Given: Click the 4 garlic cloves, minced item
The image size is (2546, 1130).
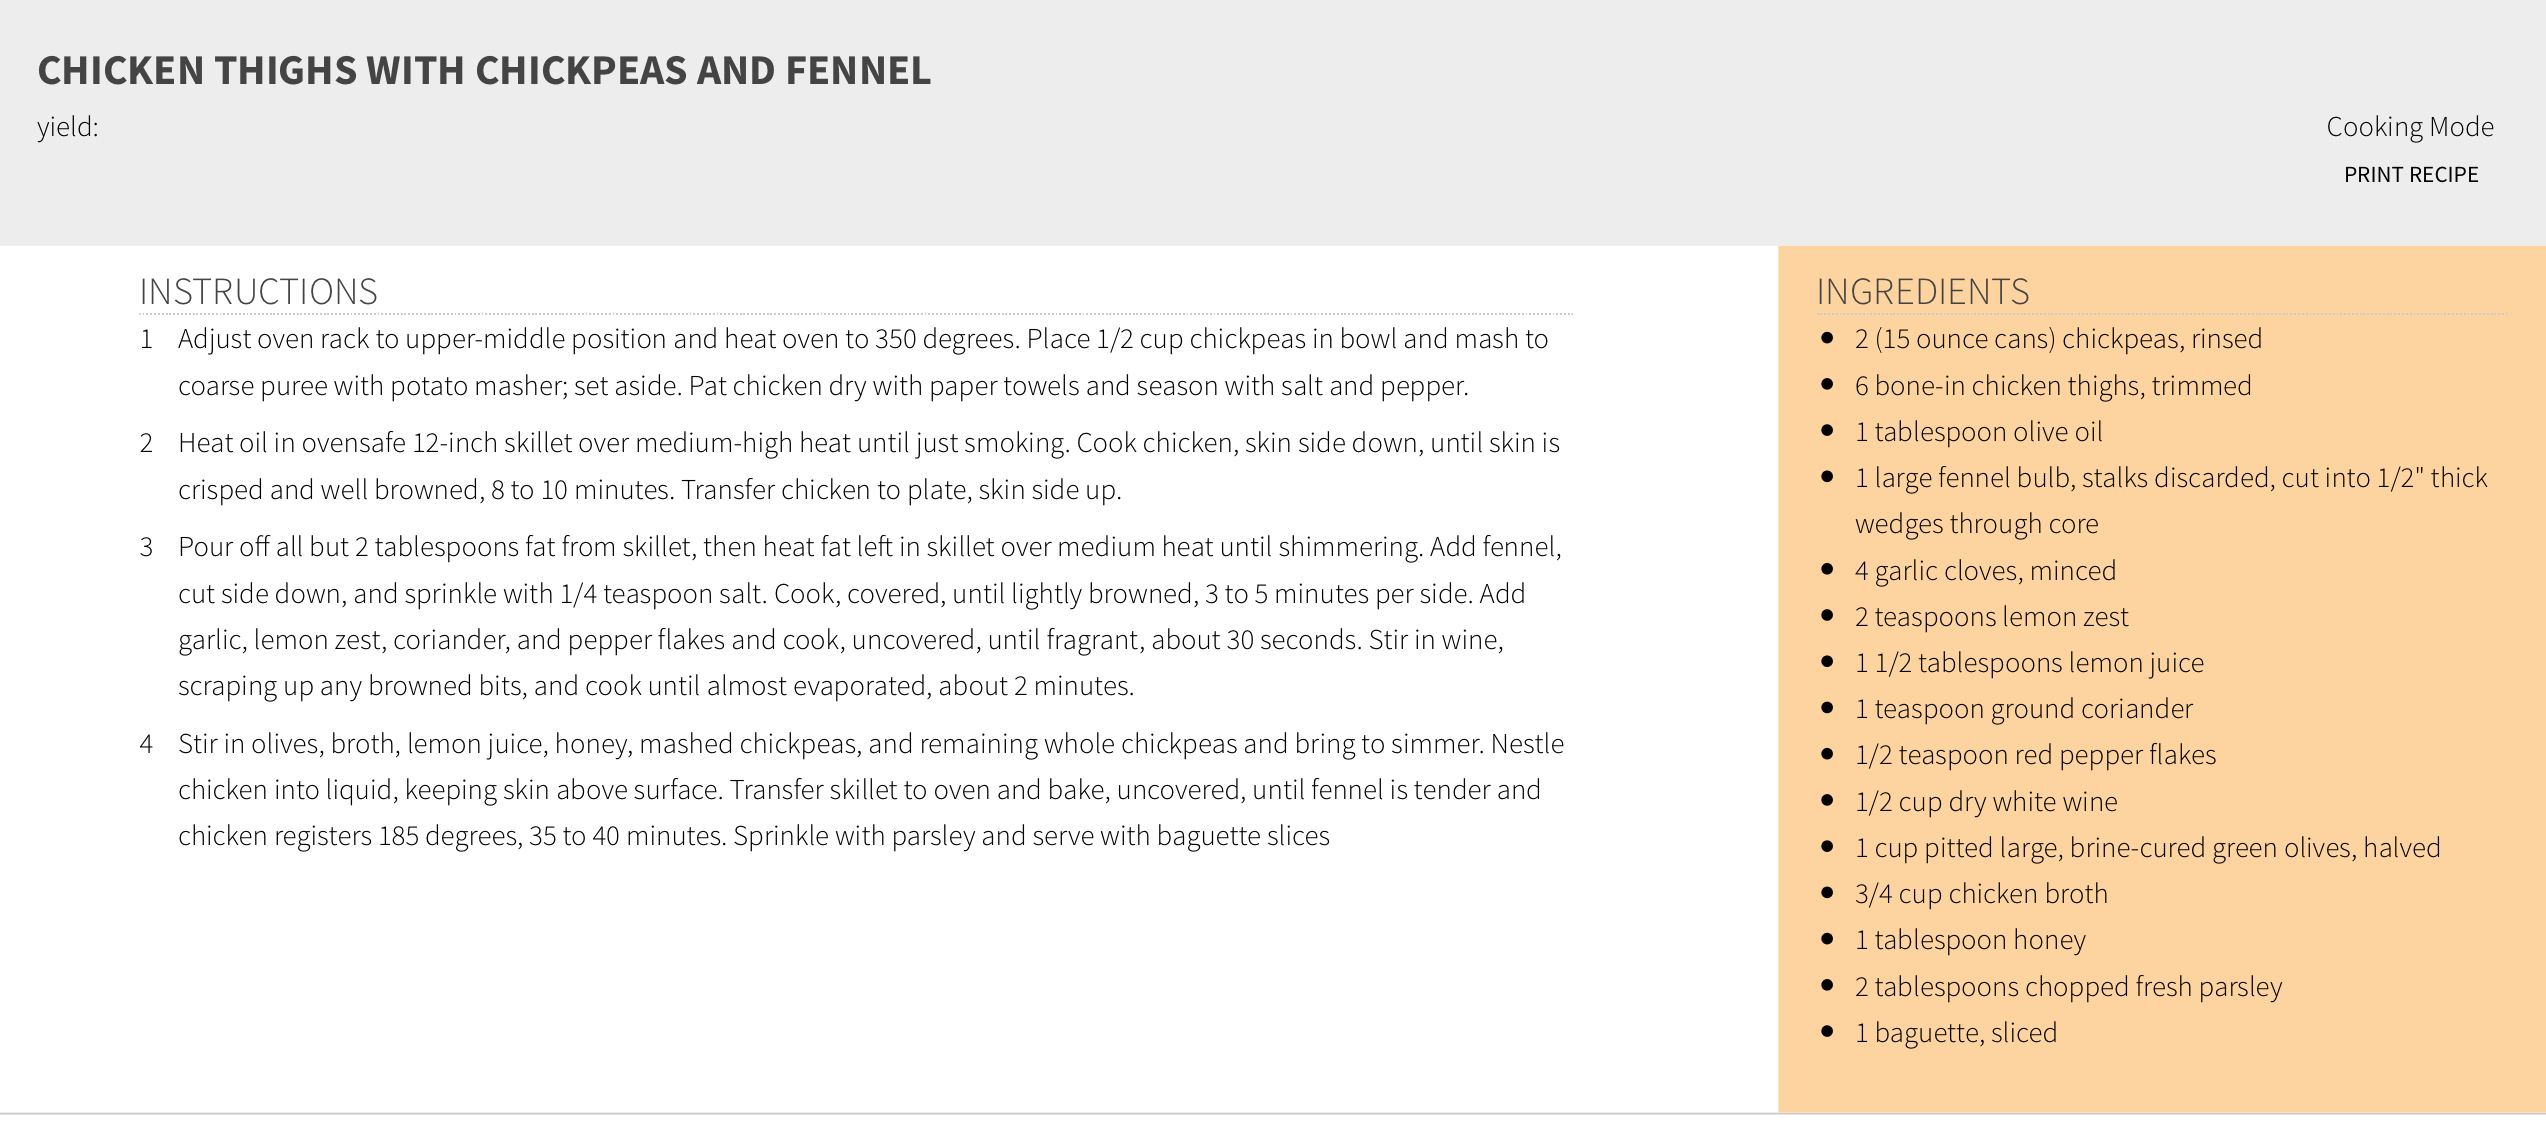Looking at the screenshot, I should tap(1985, 571).
